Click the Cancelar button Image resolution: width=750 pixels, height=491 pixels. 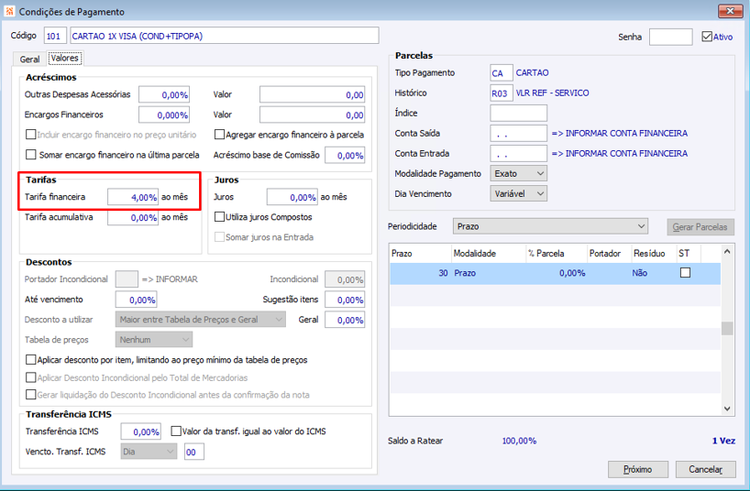tap(706, 469)
